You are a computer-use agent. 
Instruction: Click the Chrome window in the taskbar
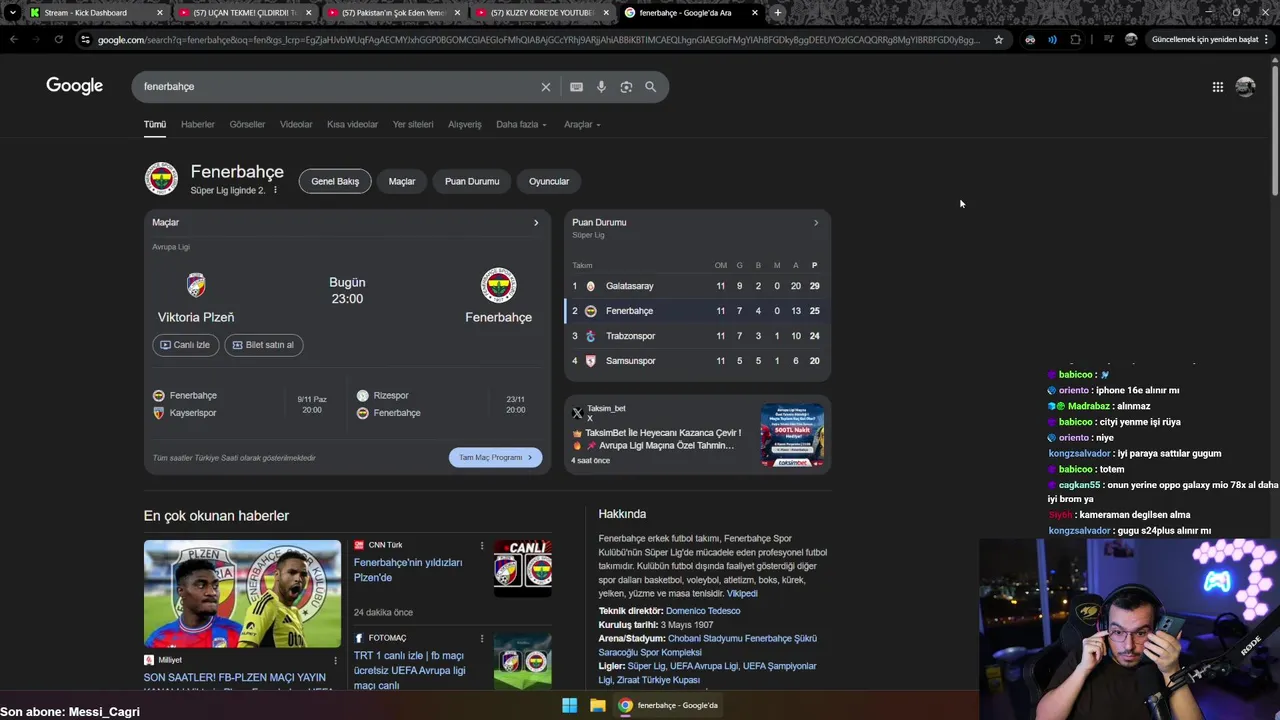[x=668, y=705]
